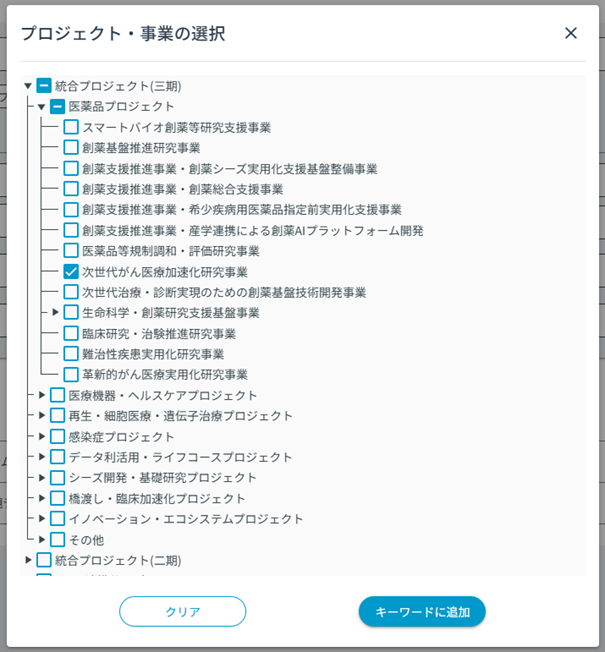This screenshot has height=652, width=605.
Task: Close the プロジェクト・事業の選択 dialog
Action: click(571, 33)
